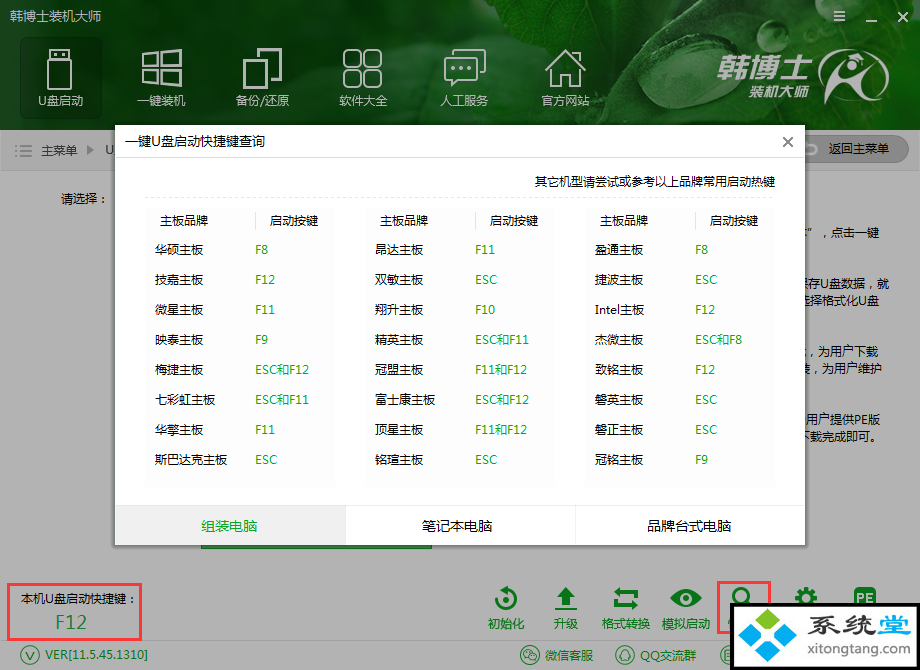Go to the 备份/还原 section
Image resolution: width=920 pixels, height=670 pixels.
(x=262, y=78)
